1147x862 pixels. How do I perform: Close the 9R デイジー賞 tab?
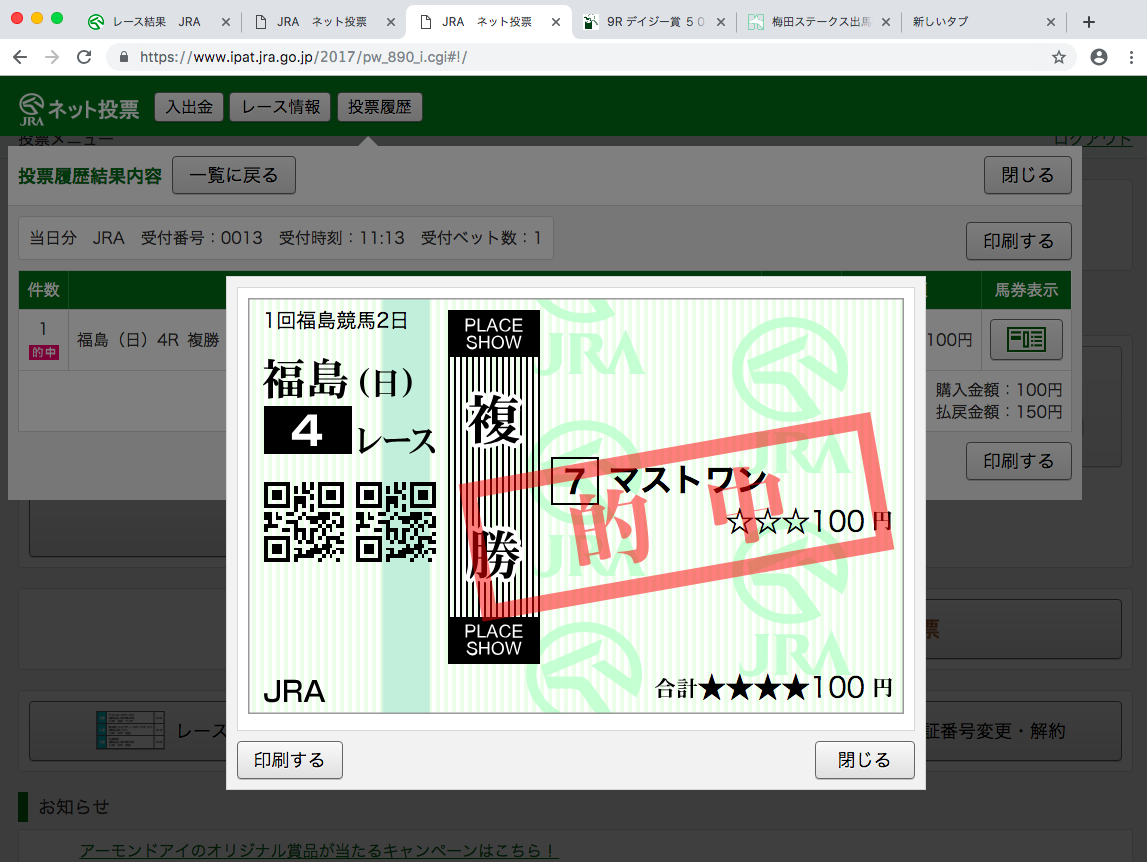(x=721, y=22)
